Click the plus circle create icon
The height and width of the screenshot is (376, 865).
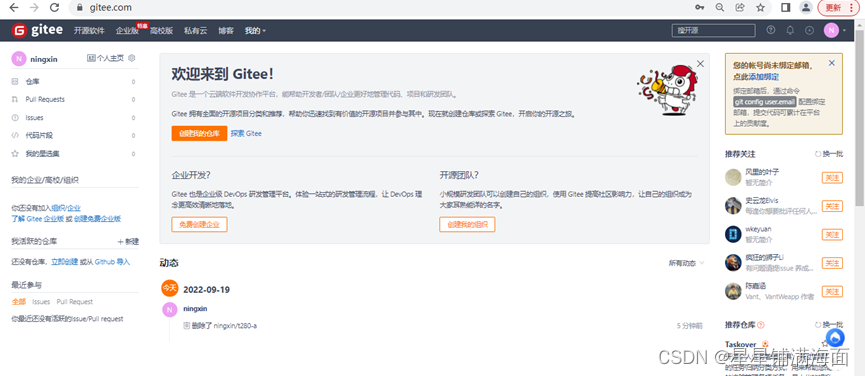809,30
